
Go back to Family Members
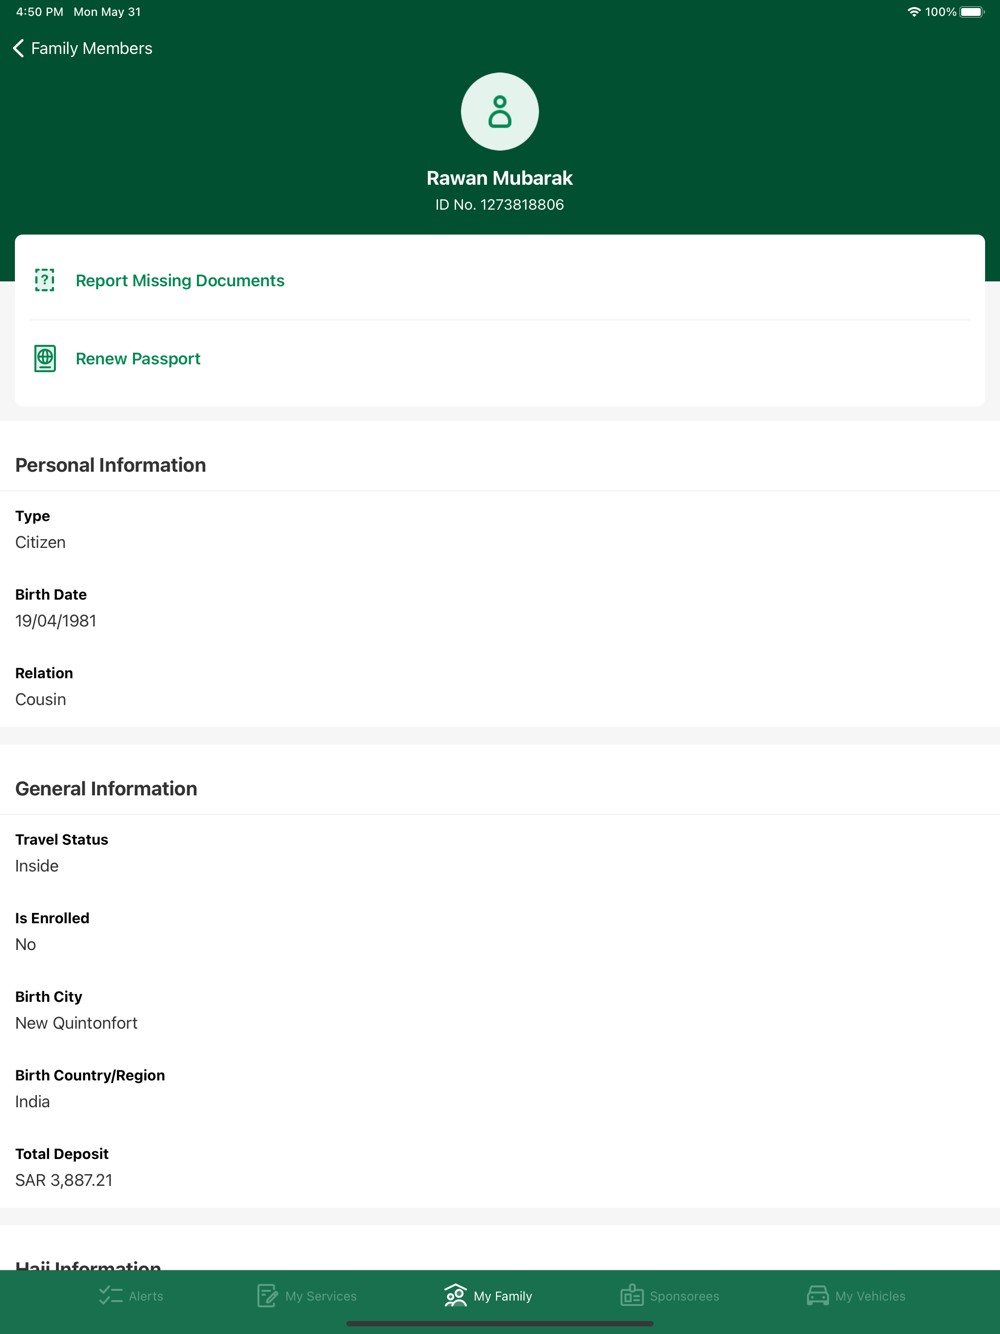(x=83, y=48)
